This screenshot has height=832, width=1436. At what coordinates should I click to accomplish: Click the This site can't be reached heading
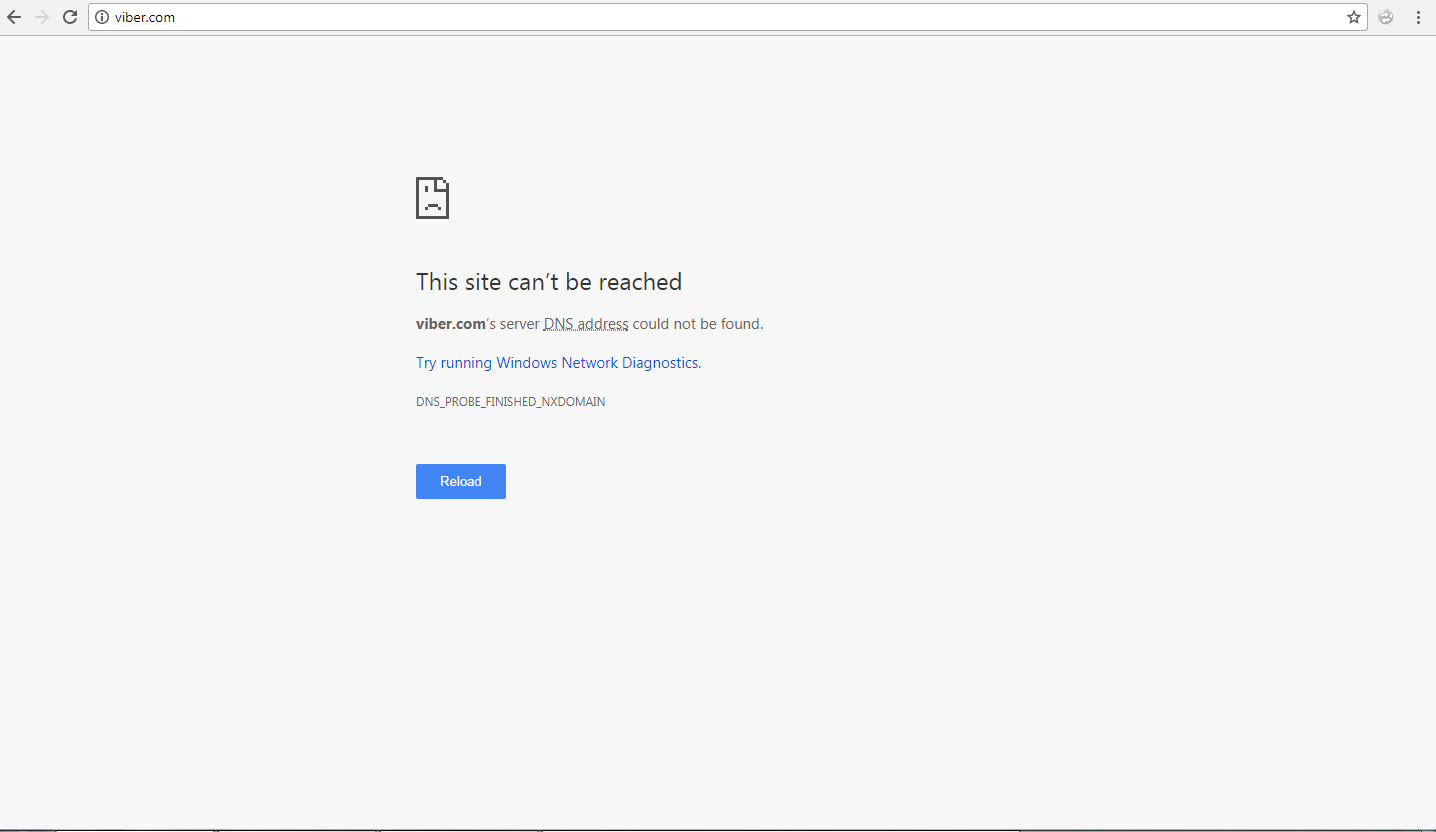coord(549,282)
